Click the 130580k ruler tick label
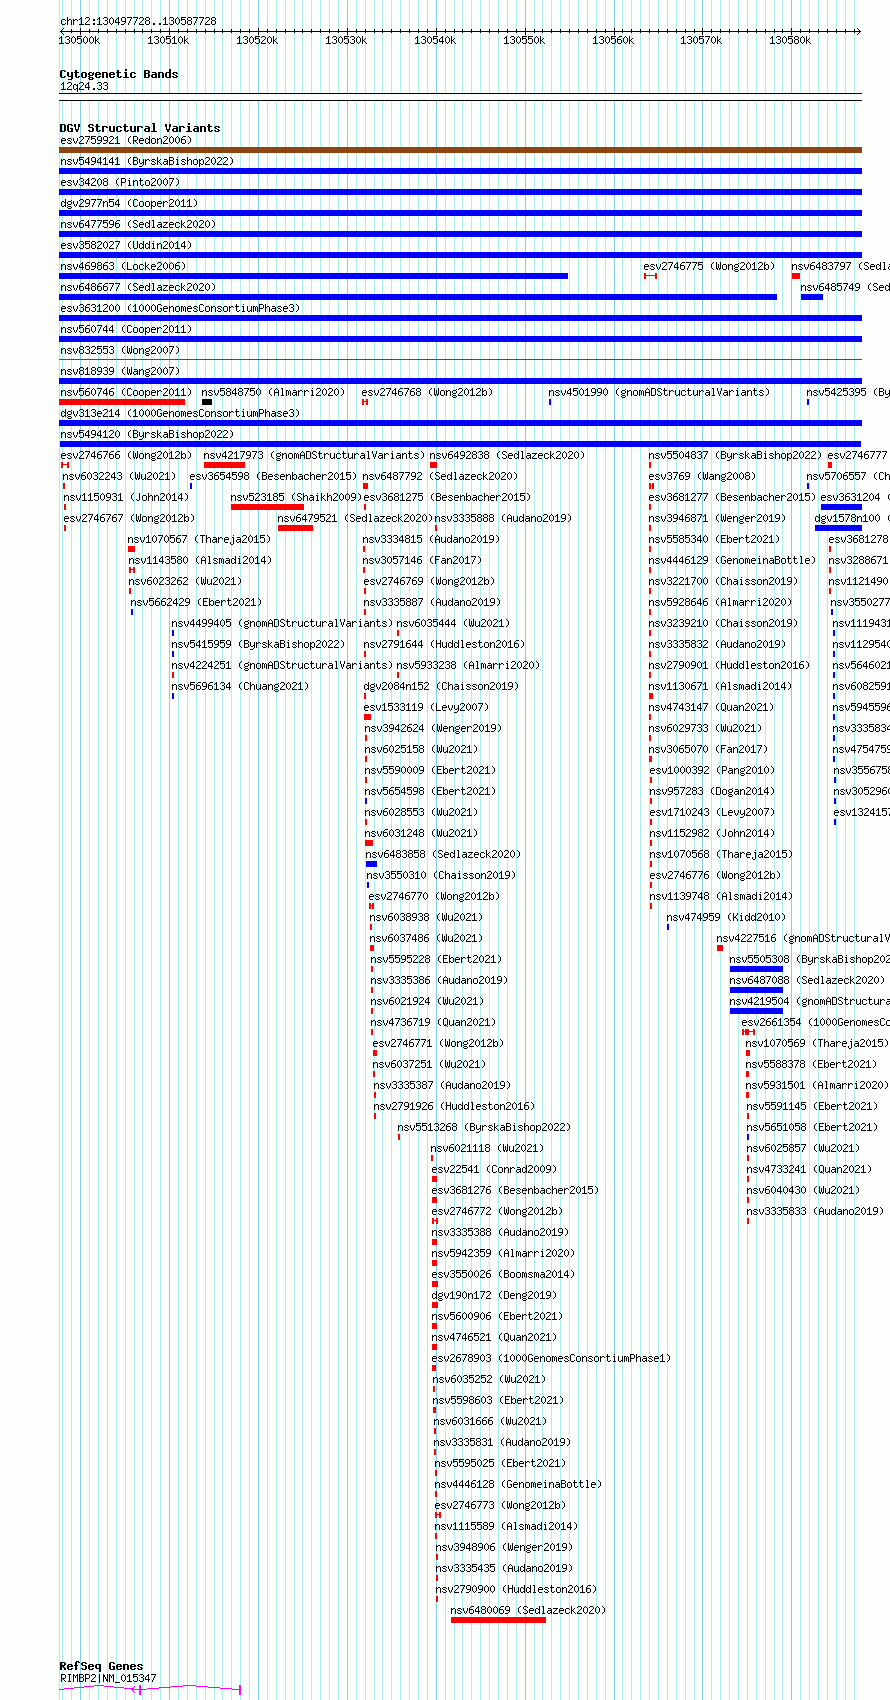890x1700 pixels. coord(789,40)
